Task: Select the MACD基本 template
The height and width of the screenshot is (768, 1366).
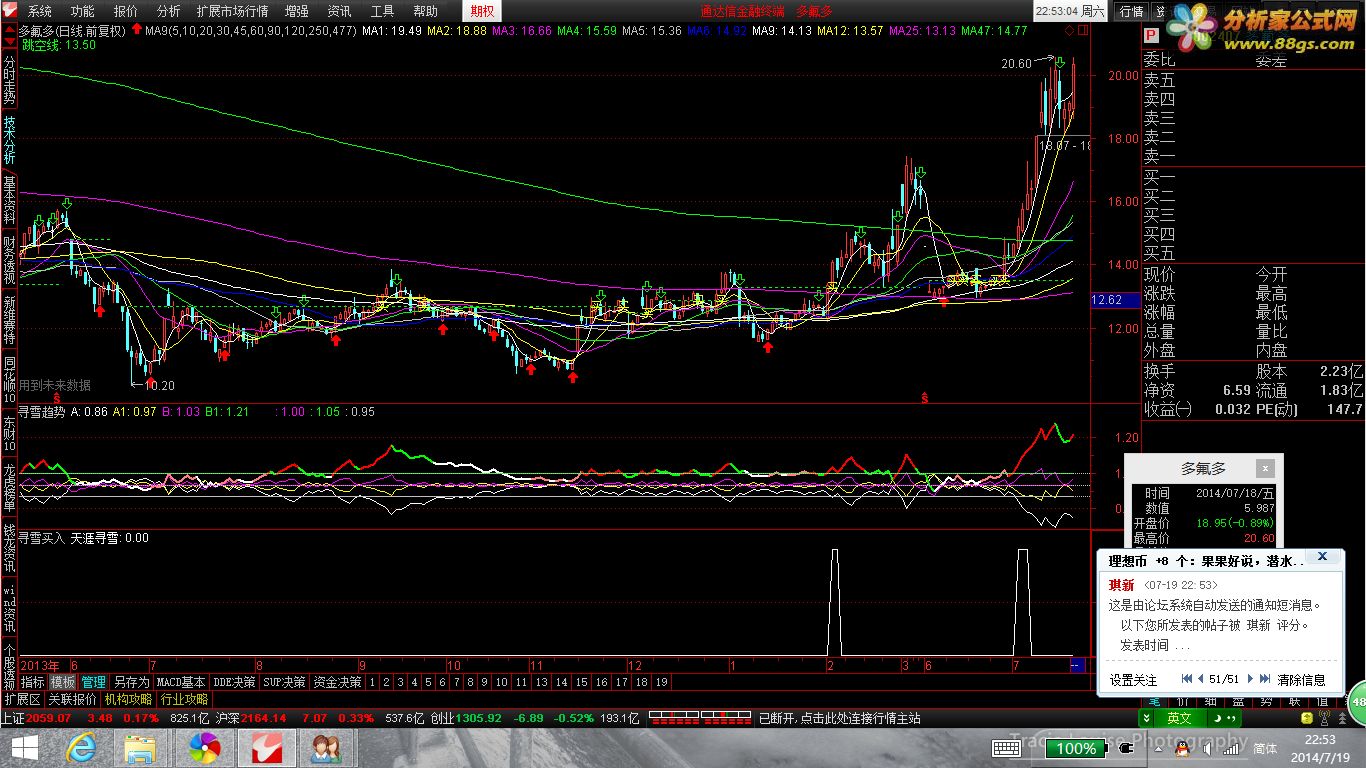Action: coord(181,682)
